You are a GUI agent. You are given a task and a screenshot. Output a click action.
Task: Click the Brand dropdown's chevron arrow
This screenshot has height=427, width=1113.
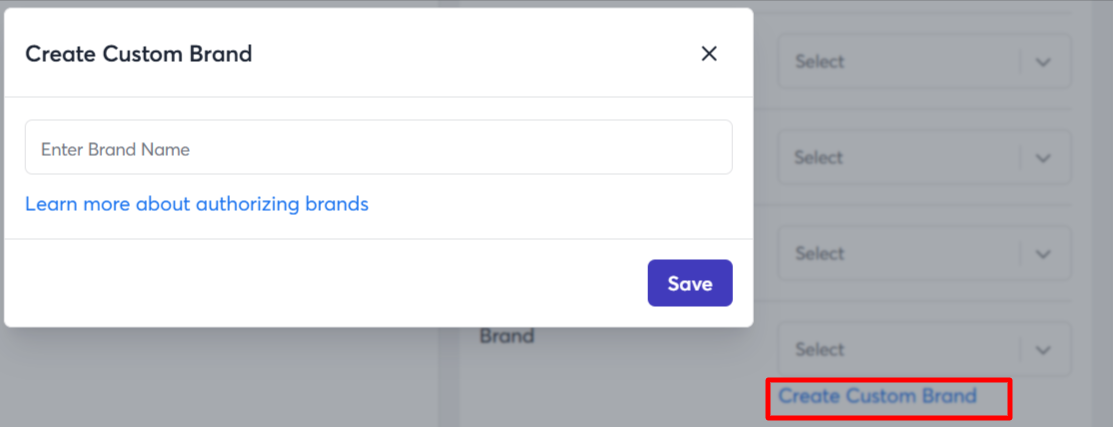[1043, 350]
